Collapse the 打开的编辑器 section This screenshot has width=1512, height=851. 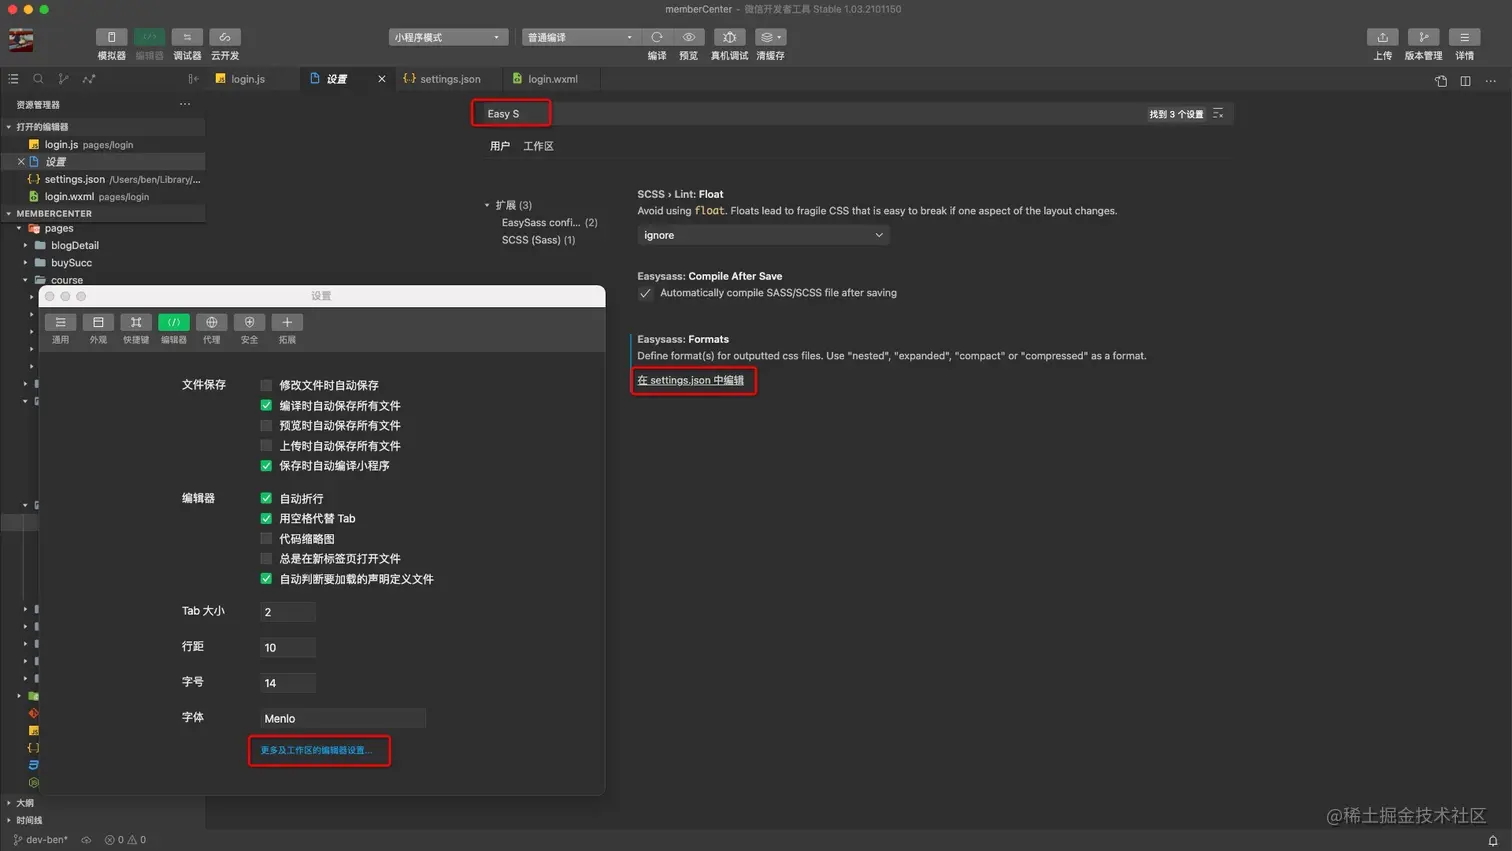9,127
